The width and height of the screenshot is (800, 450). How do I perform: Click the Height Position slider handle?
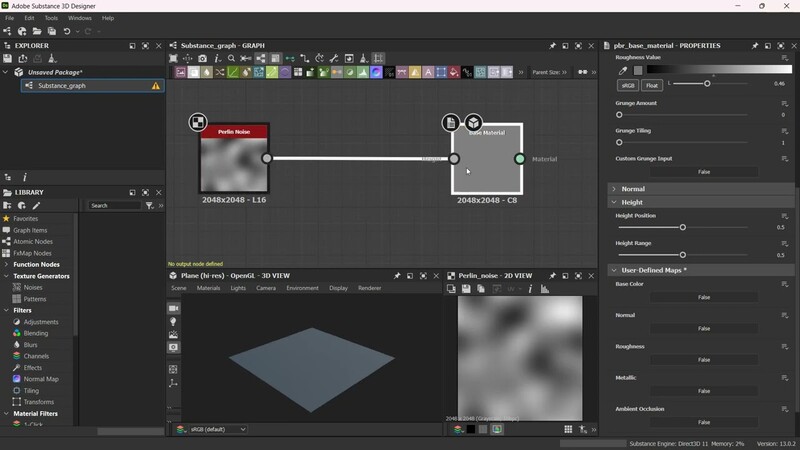pyautogui.click(x=682, y=227)
